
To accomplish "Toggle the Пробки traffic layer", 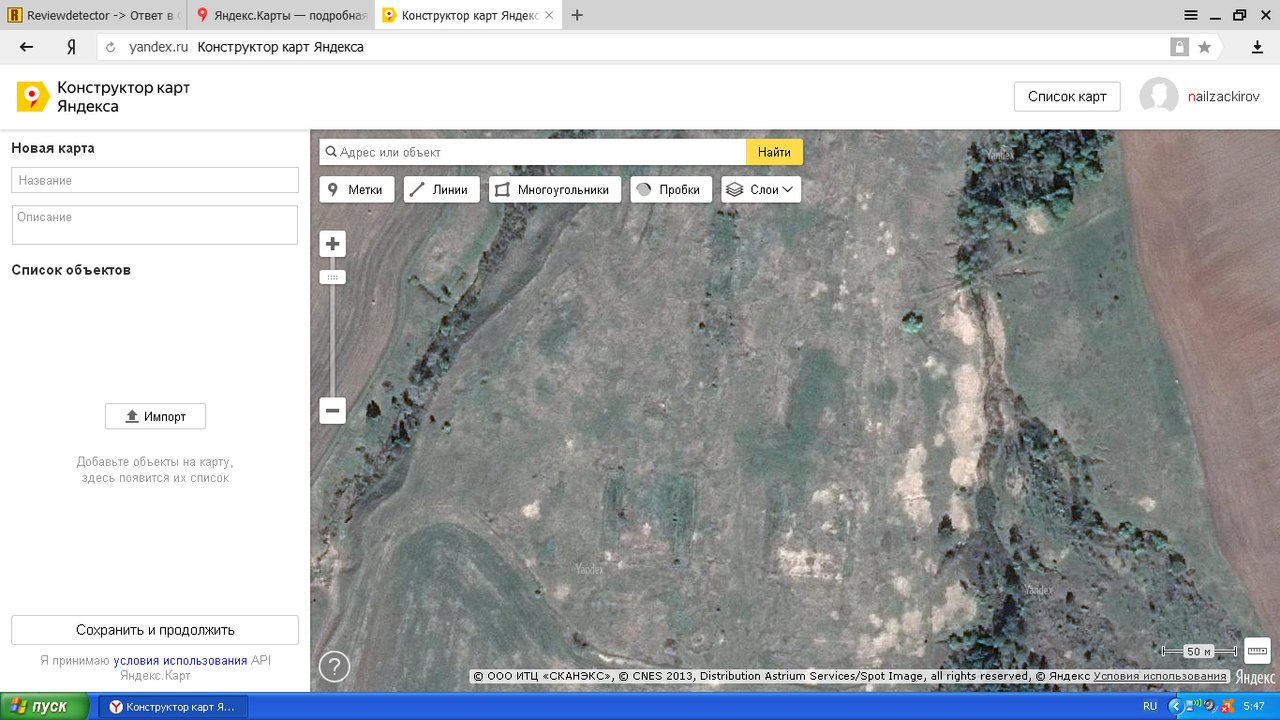I will [x=671, y=189].
